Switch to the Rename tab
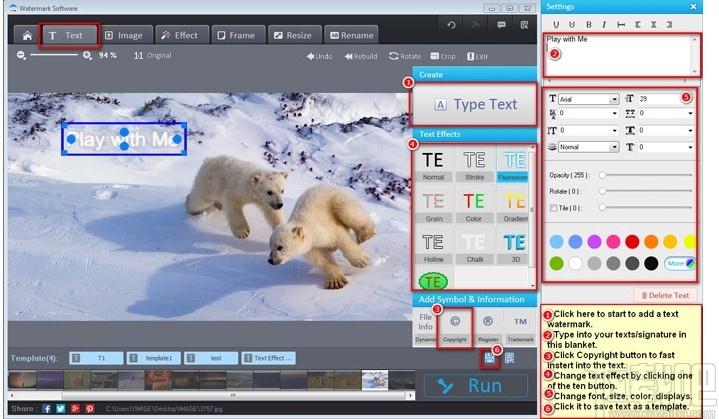 352,35
